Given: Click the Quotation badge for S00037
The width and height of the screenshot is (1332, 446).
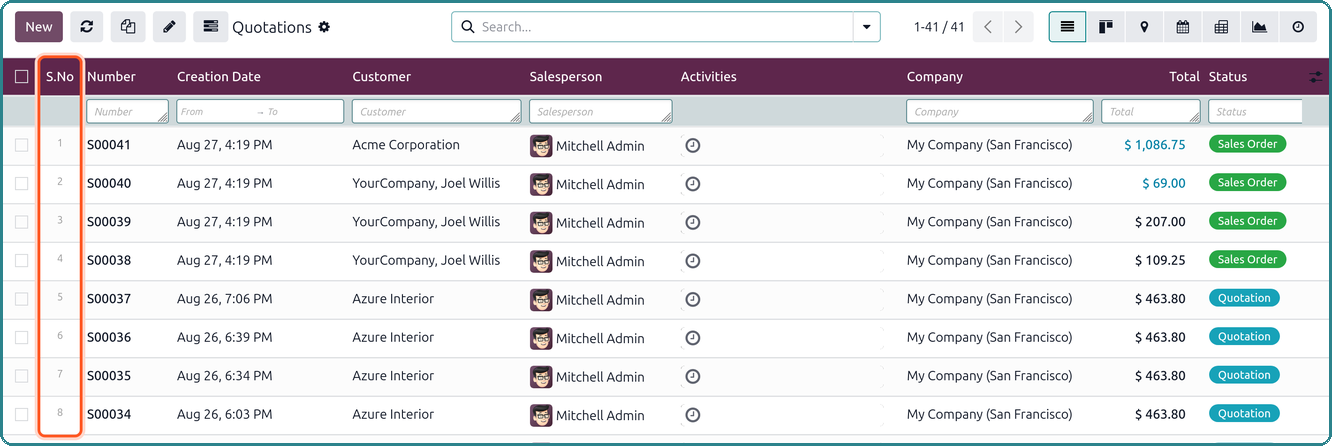Looking at the screenshot, I should pos(1244,298).
